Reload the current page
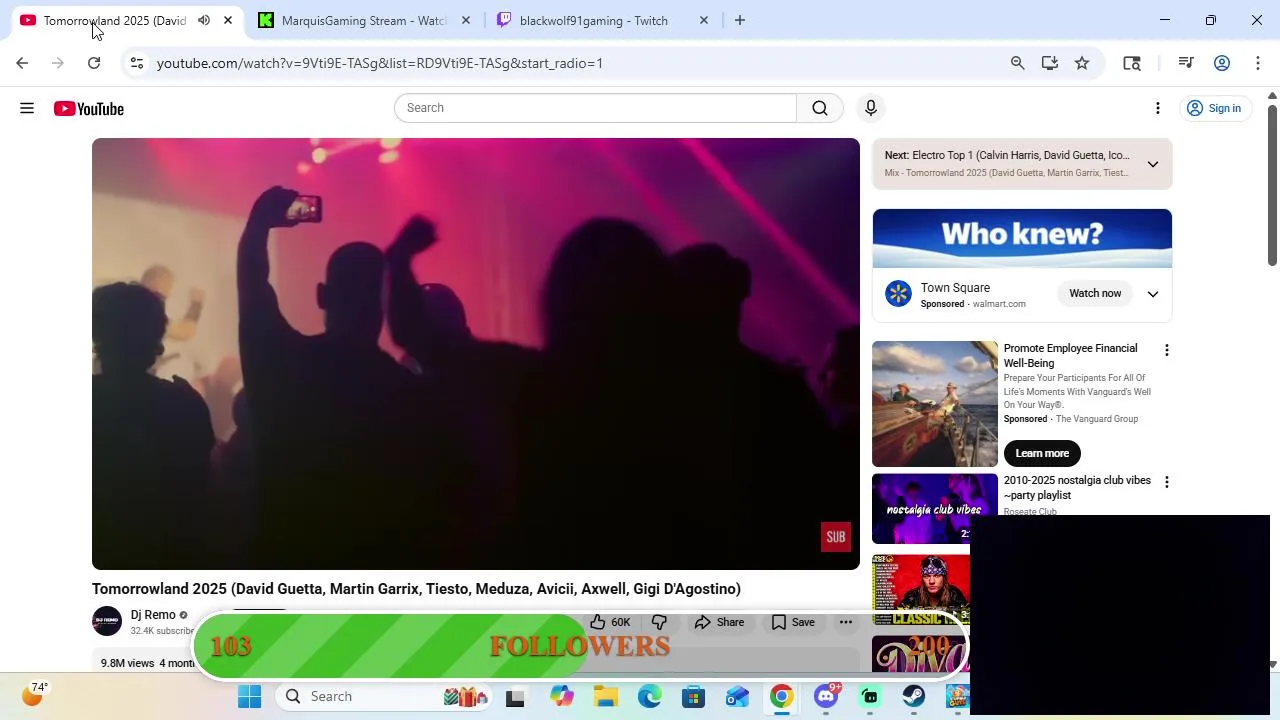Screen dimensions: 1280x720 click(94, 63)
